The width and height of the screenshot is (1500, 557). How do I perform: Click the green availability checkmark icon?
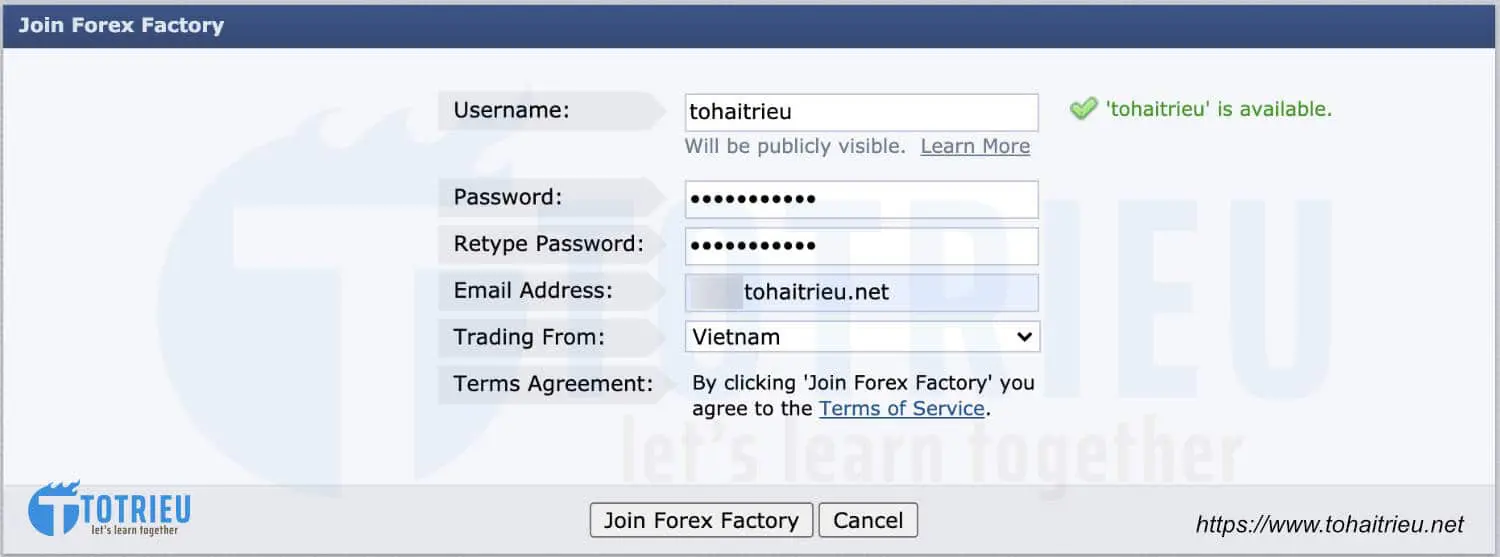(1083, 109)
